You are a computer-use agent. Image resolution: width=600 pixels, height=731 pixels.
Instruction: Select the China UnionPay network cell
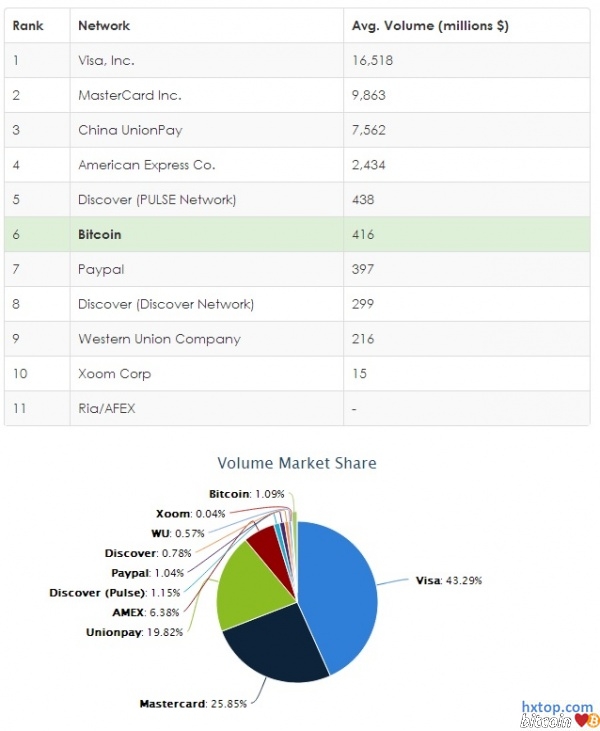[130, 130]
